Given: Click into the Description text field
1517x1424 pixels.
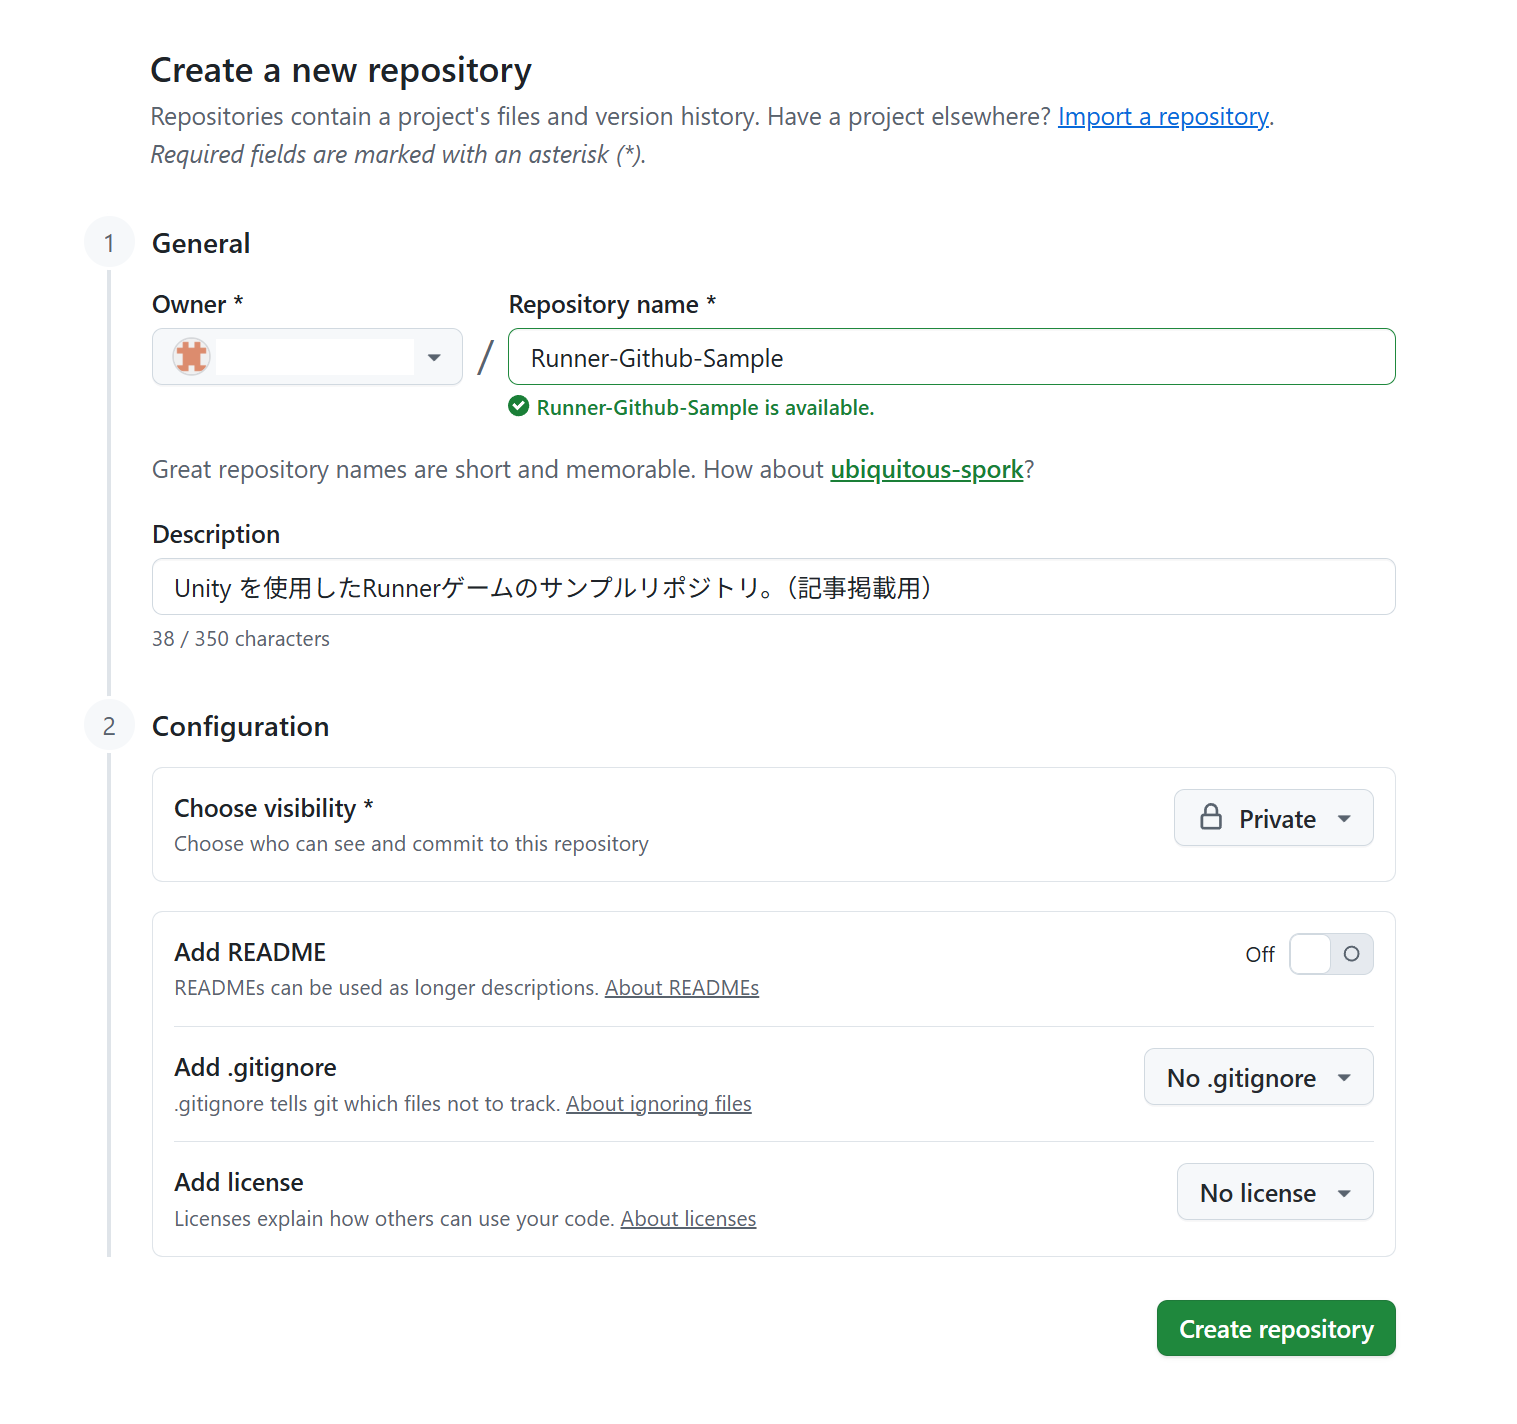Looking at the screenshot, I should click(773, 587).
